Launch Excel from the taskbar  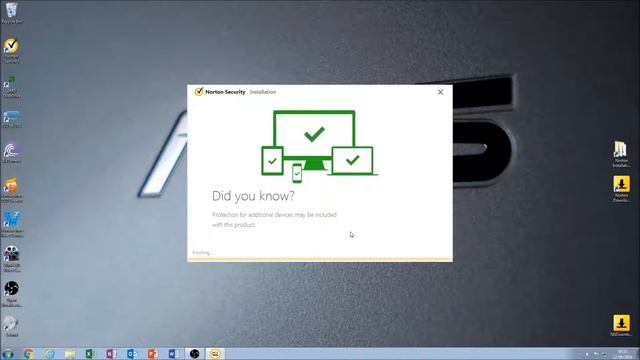[x=91, y=354]
